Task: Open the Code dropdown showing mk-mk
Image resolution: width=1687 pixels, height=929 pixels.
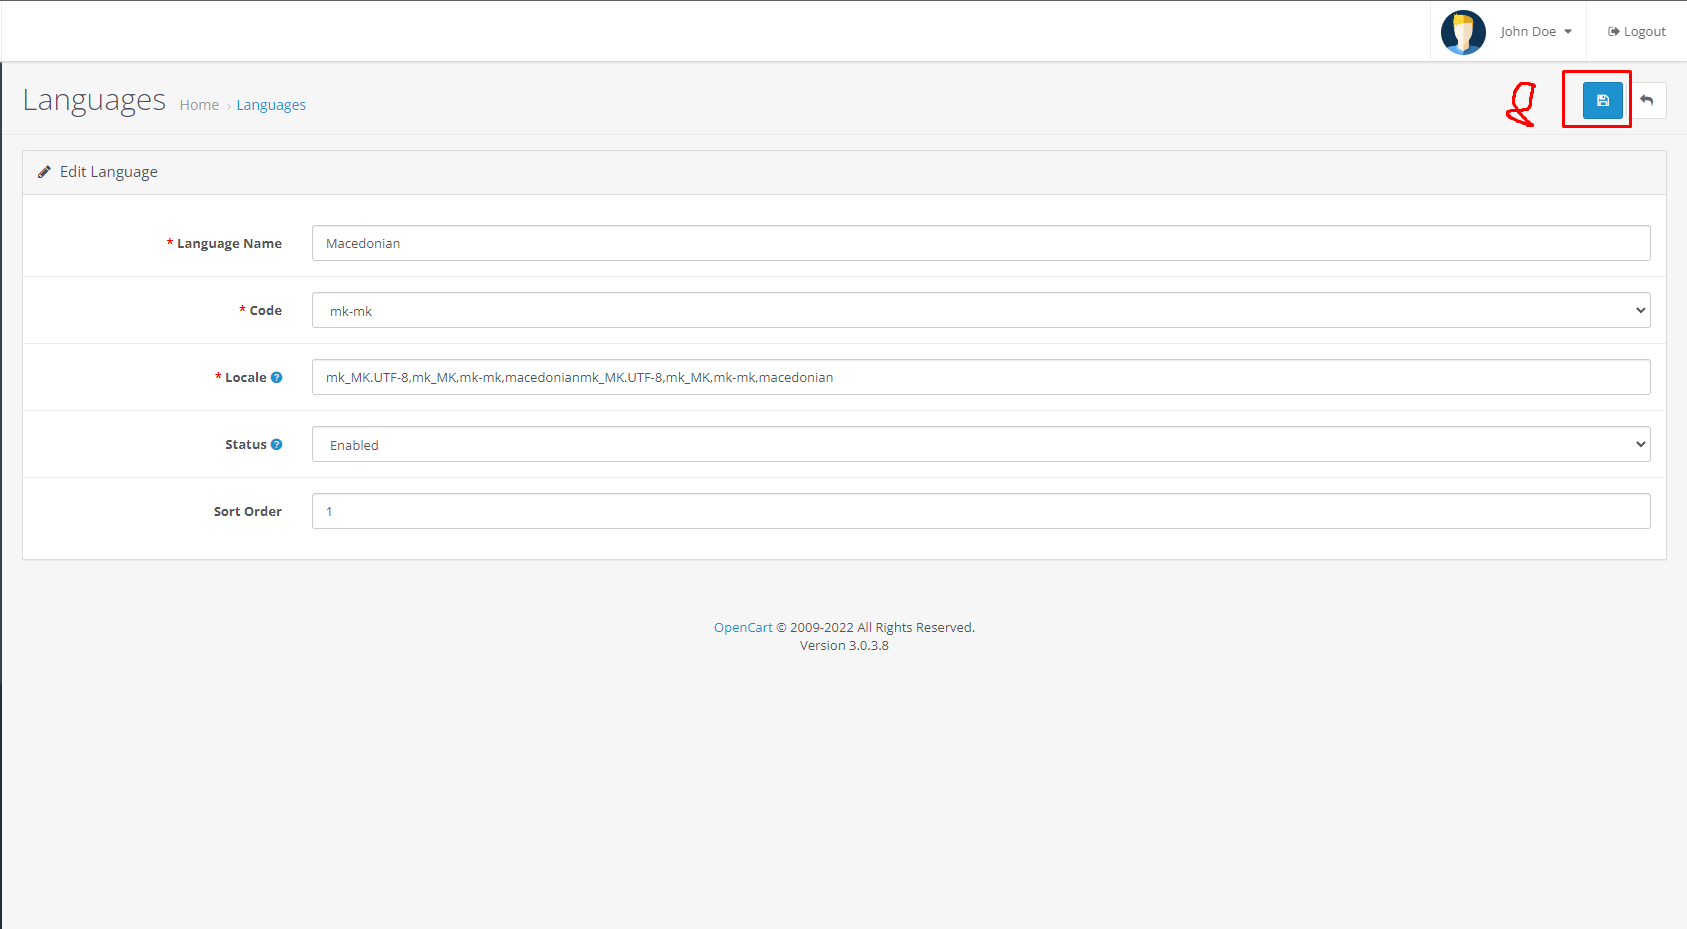Action: [x=980, y=310]
